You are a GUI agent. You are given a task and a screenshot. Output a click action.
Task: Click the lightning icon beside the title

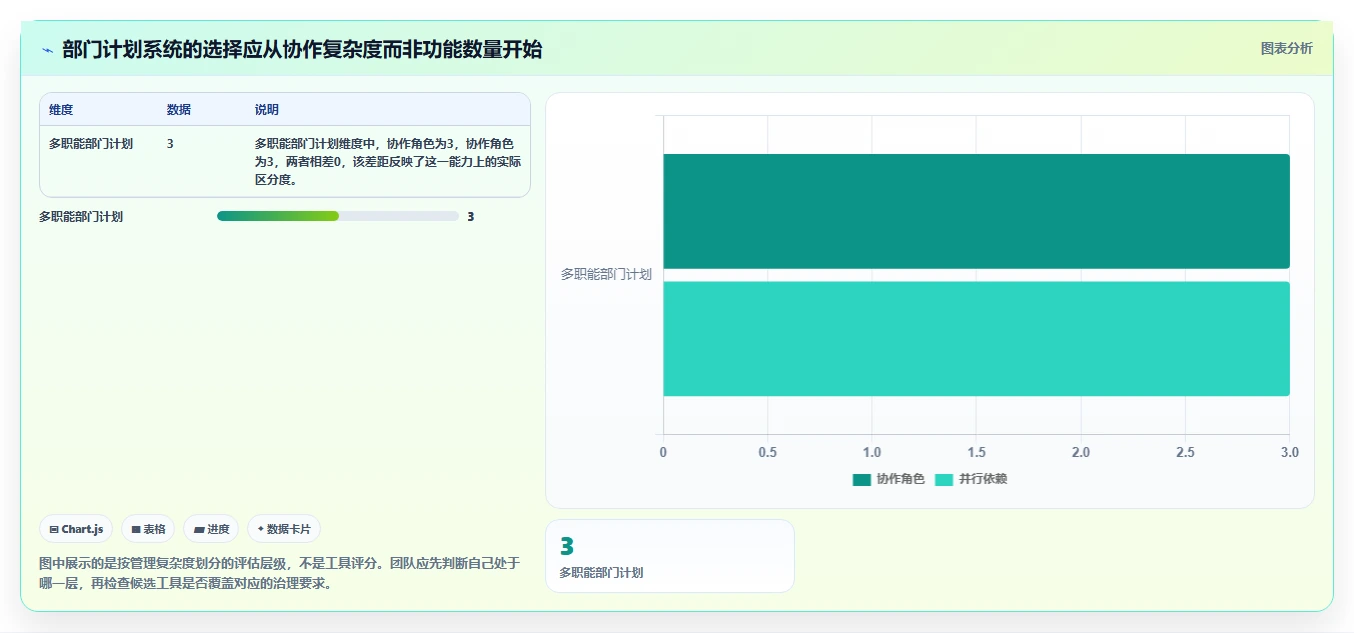click(x=47, y=50)
